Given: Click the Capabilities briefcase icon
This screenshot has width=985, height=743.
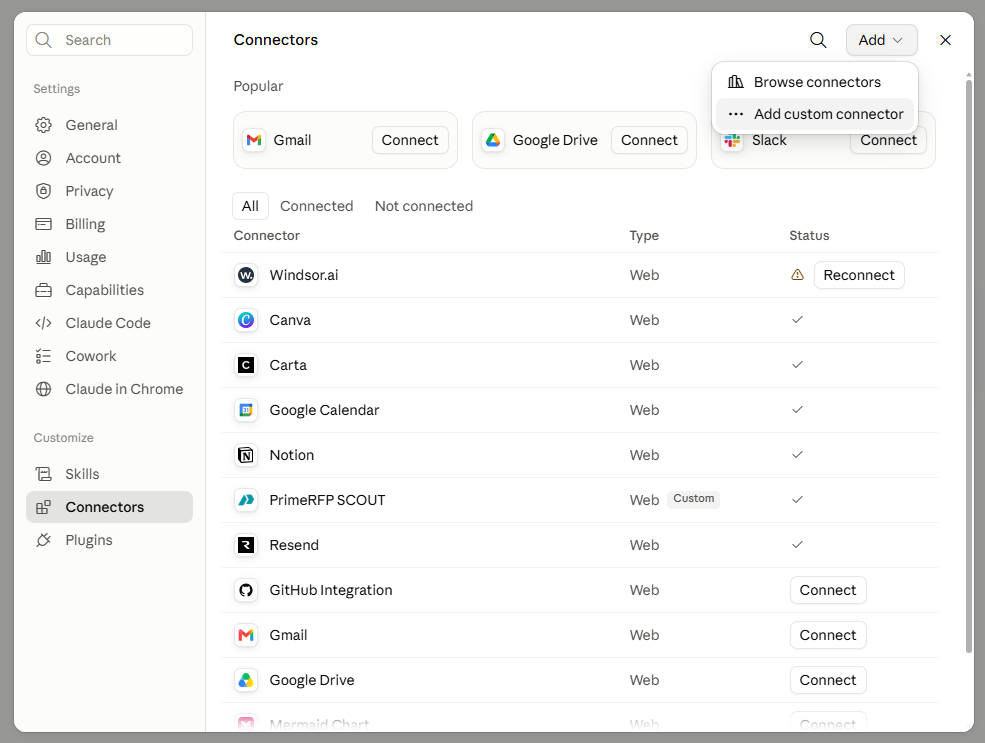Looking at the screenshot, I should click(x=43, y=290).
